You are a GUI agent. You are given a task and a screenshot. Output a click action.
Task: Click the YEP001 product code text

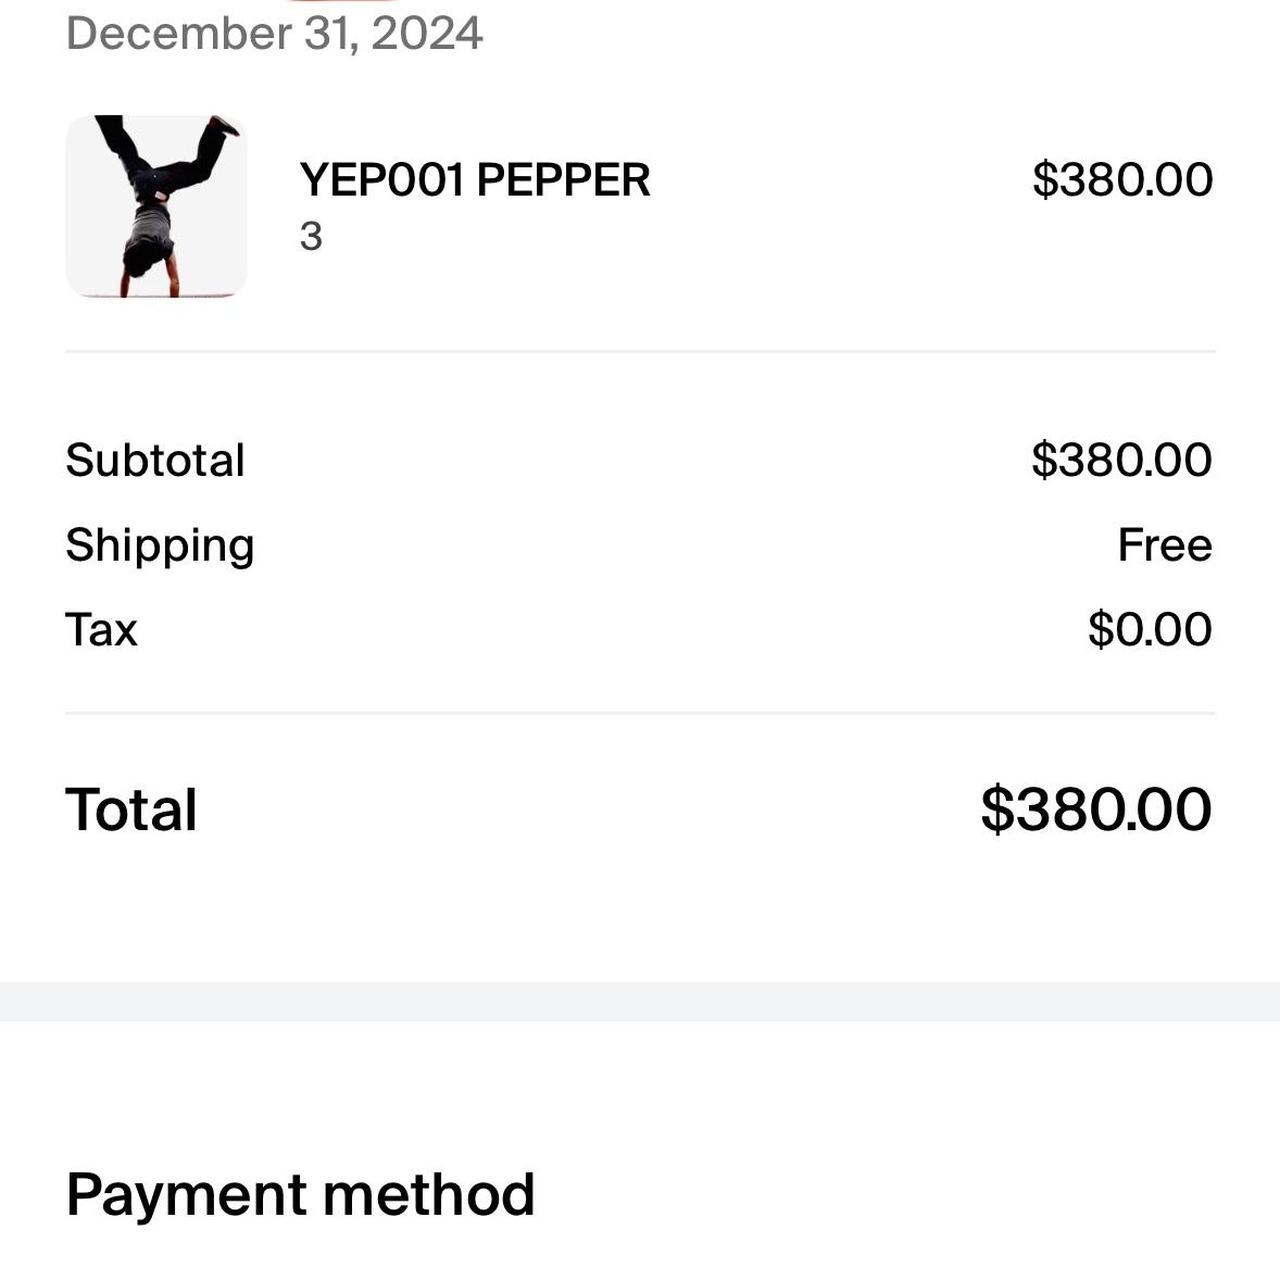click(382, 181)
